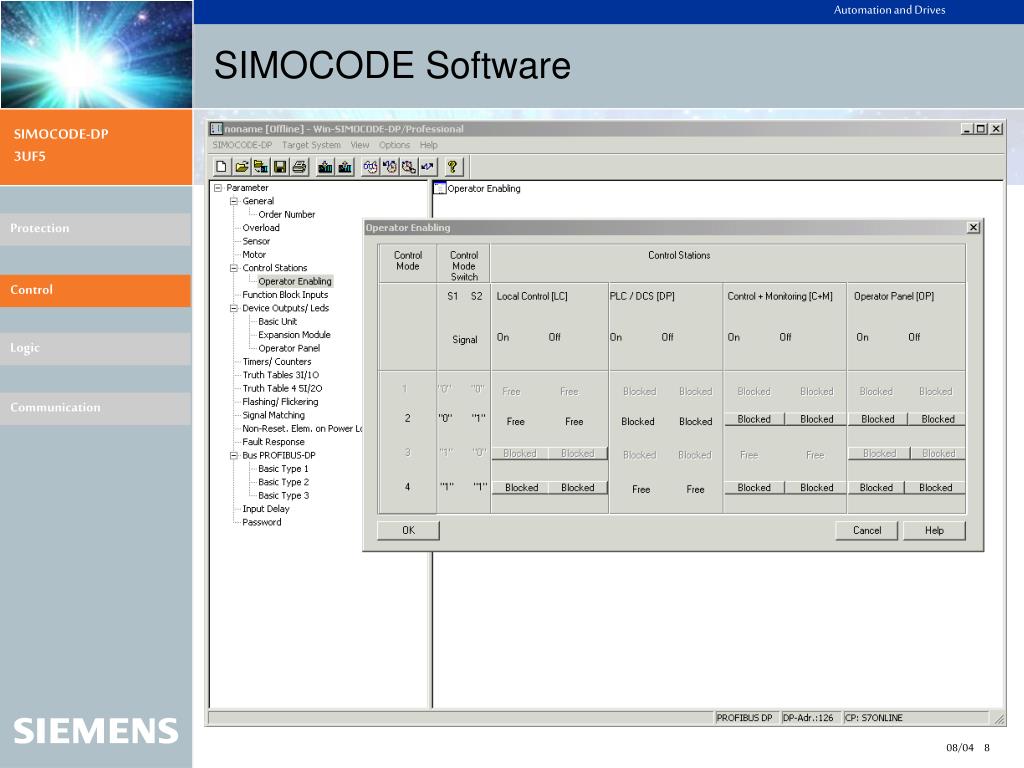Select Flashing/ Flickering tree item
Viewport: 1024px width, 768px height.
click(280, 402)
